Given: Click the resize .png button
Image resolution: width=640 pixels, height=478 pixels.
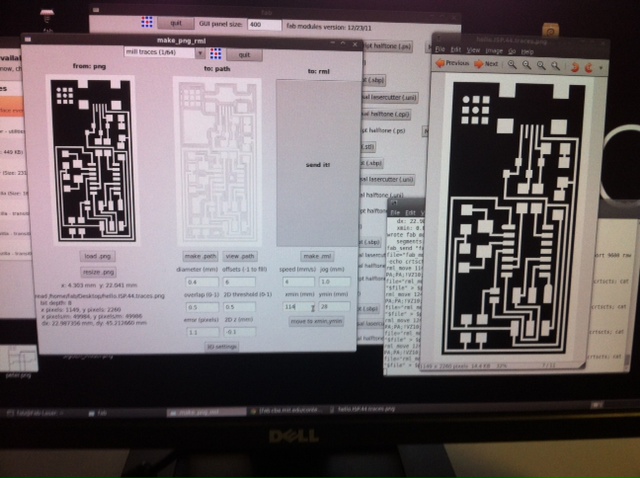Looking at the screenshot, I should [x=98, y=272].
